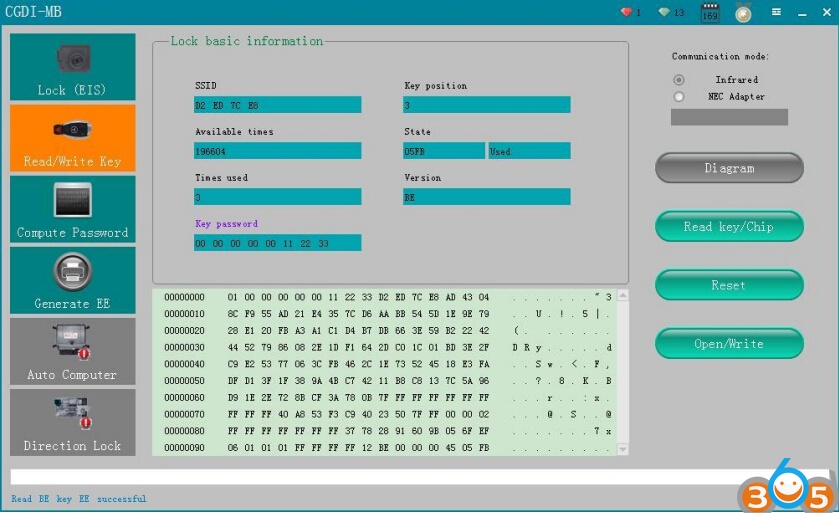Image resolution: width=839 pixels, height=513 pixels.
Task: Open the Lock (EIS) module
Action: point(72,67)
